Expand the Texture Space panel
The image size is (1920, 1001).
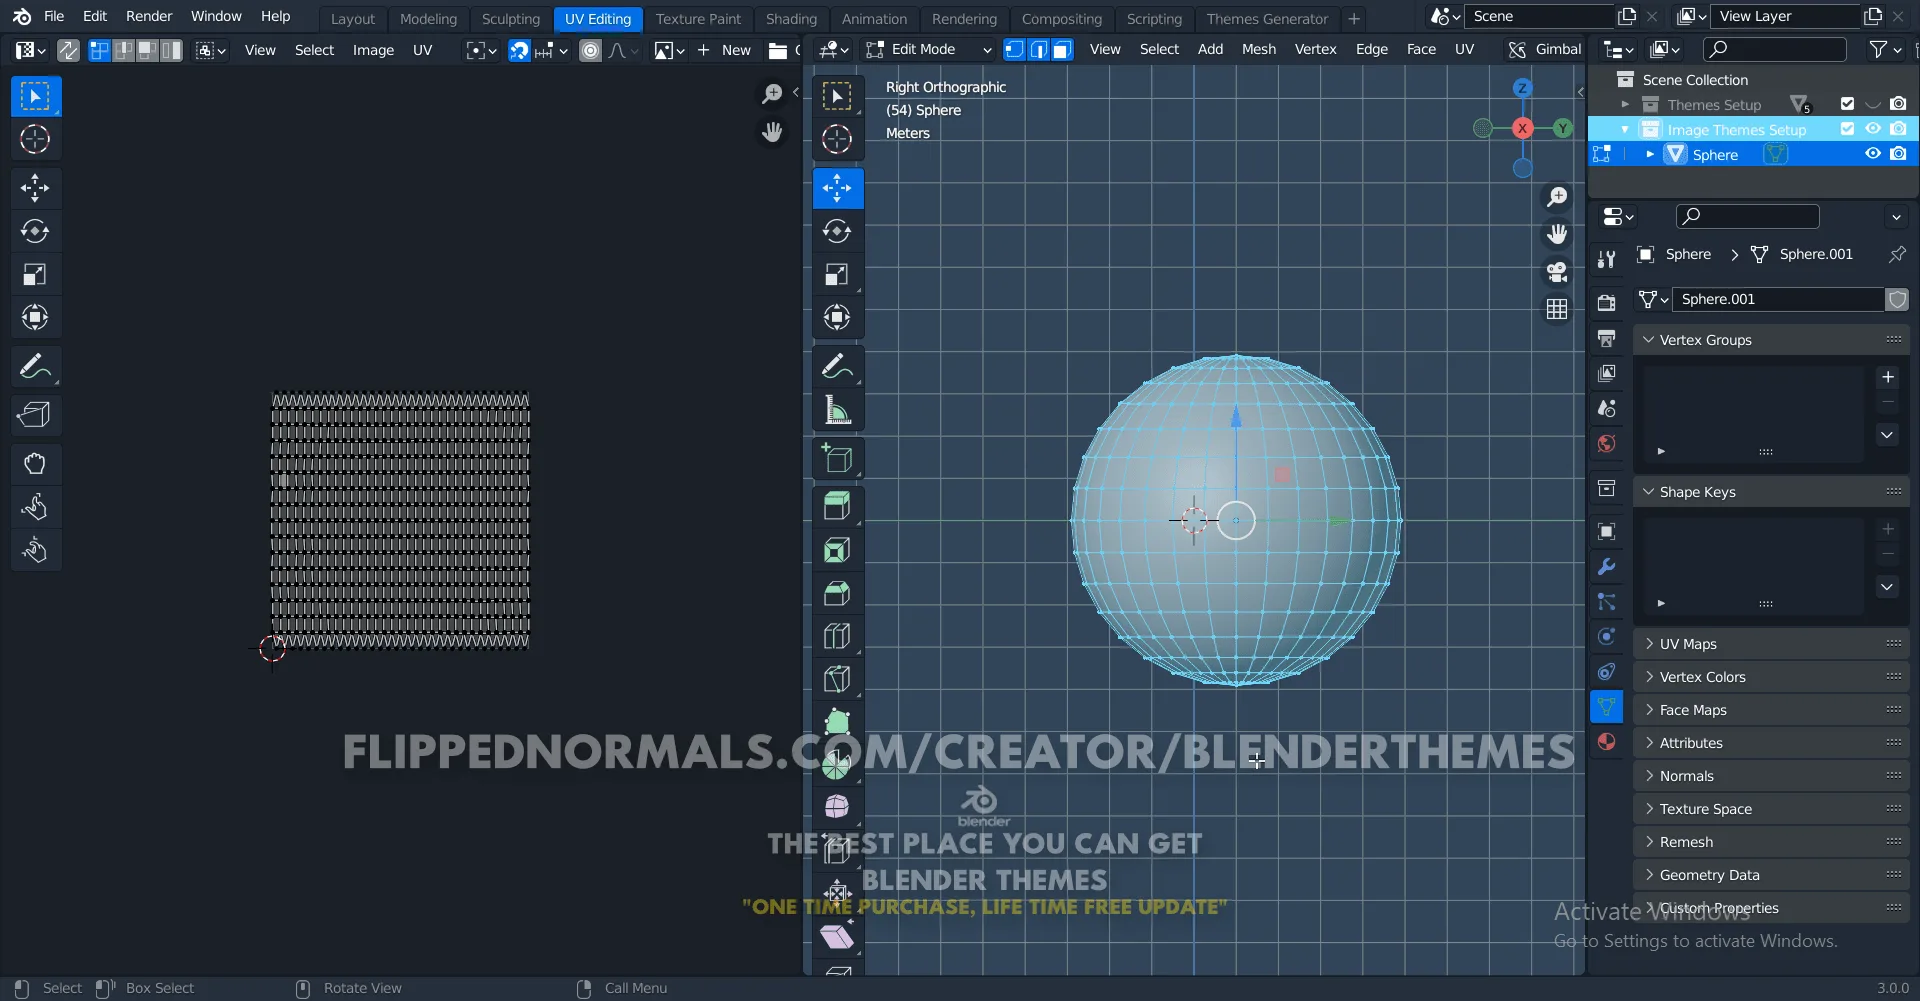(1771, 809)
